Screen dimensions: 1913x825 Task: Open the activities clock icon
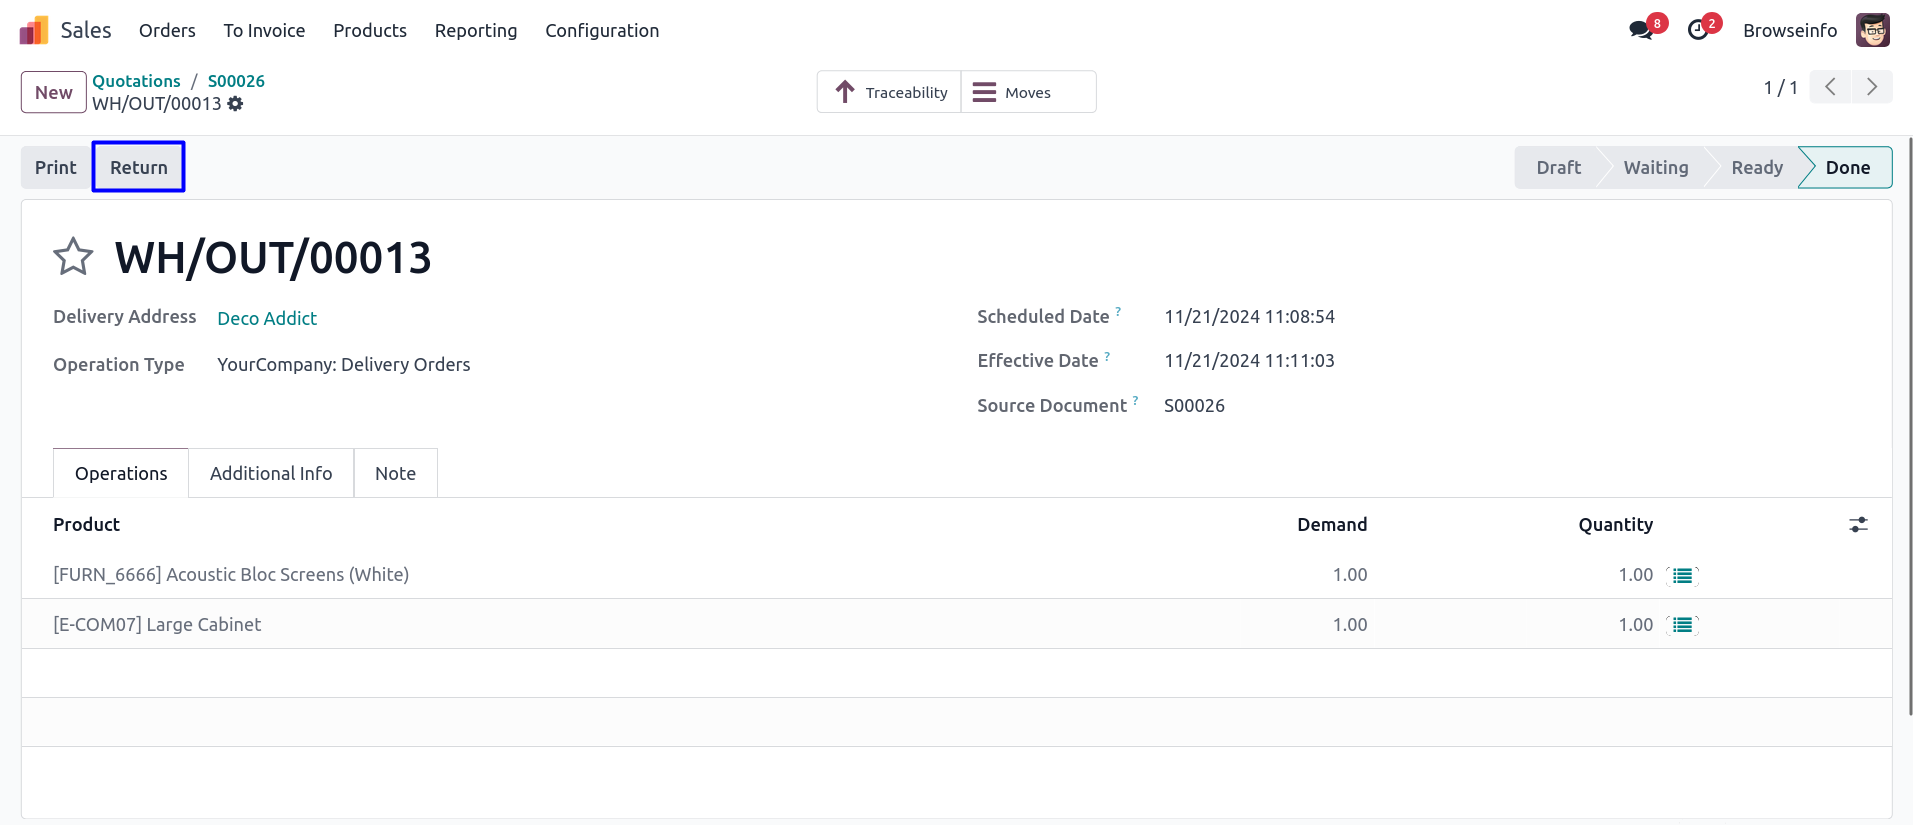pos(1698,30)
